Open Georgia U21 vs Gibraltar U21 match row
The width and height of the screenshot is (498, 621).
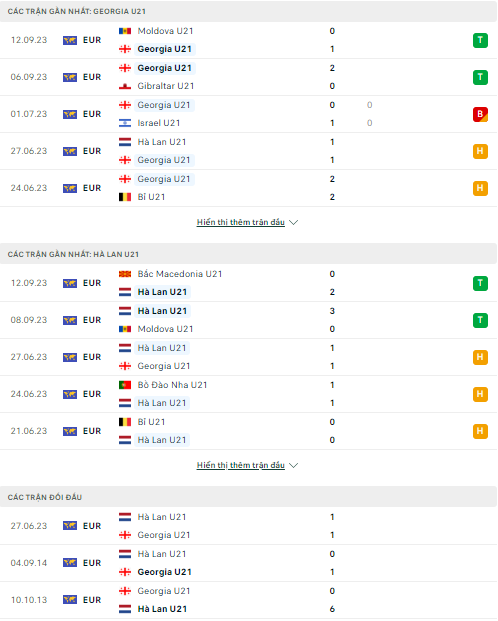248,77
